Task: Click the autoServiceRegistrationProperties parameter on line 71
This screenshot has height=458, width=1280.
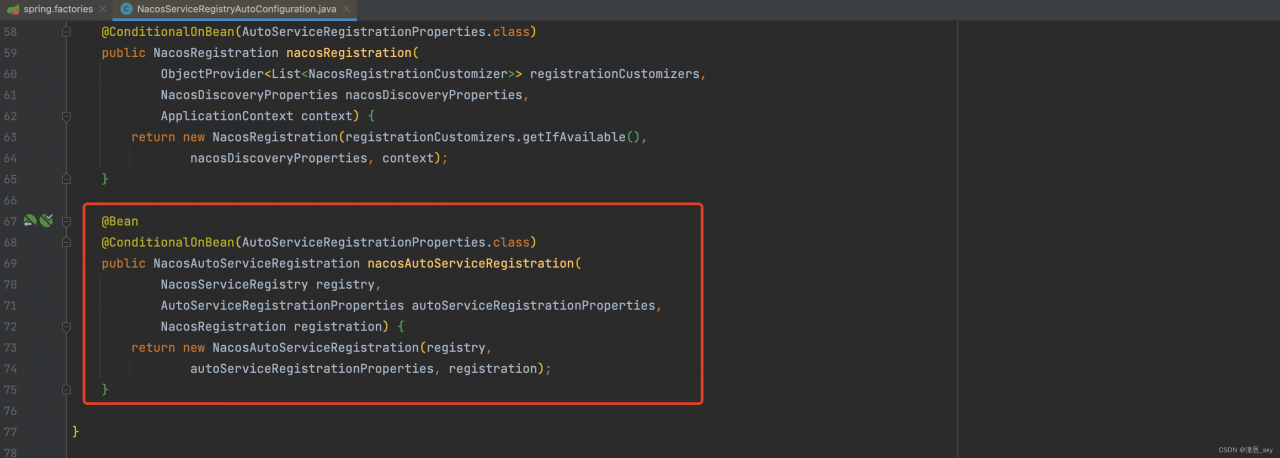Action: point(533,305)
